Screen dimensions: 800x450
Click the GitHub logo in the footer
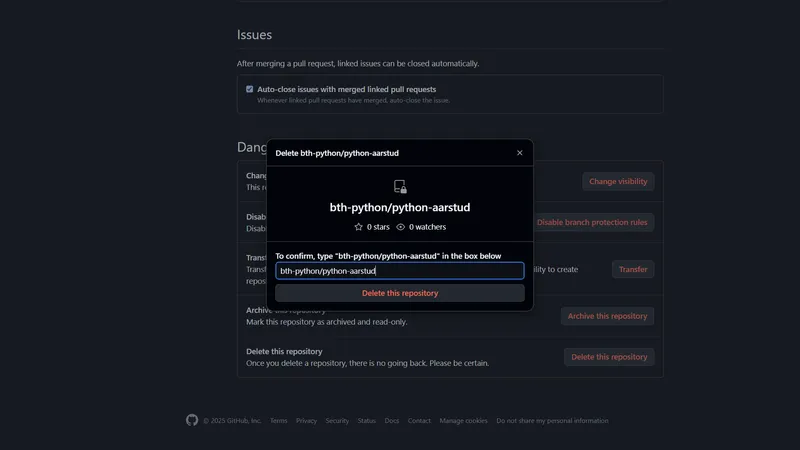point(192,420)
